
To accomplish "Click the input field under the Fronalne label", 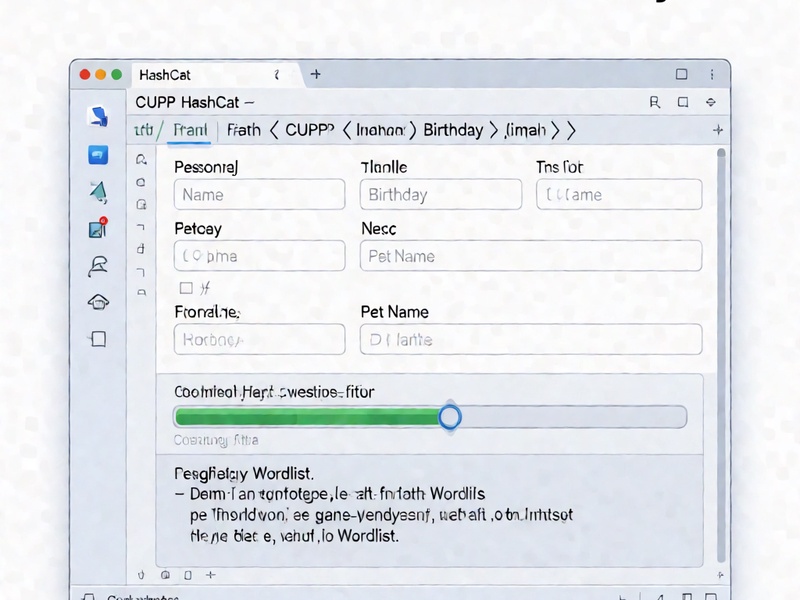I will (x=259, y=339).
